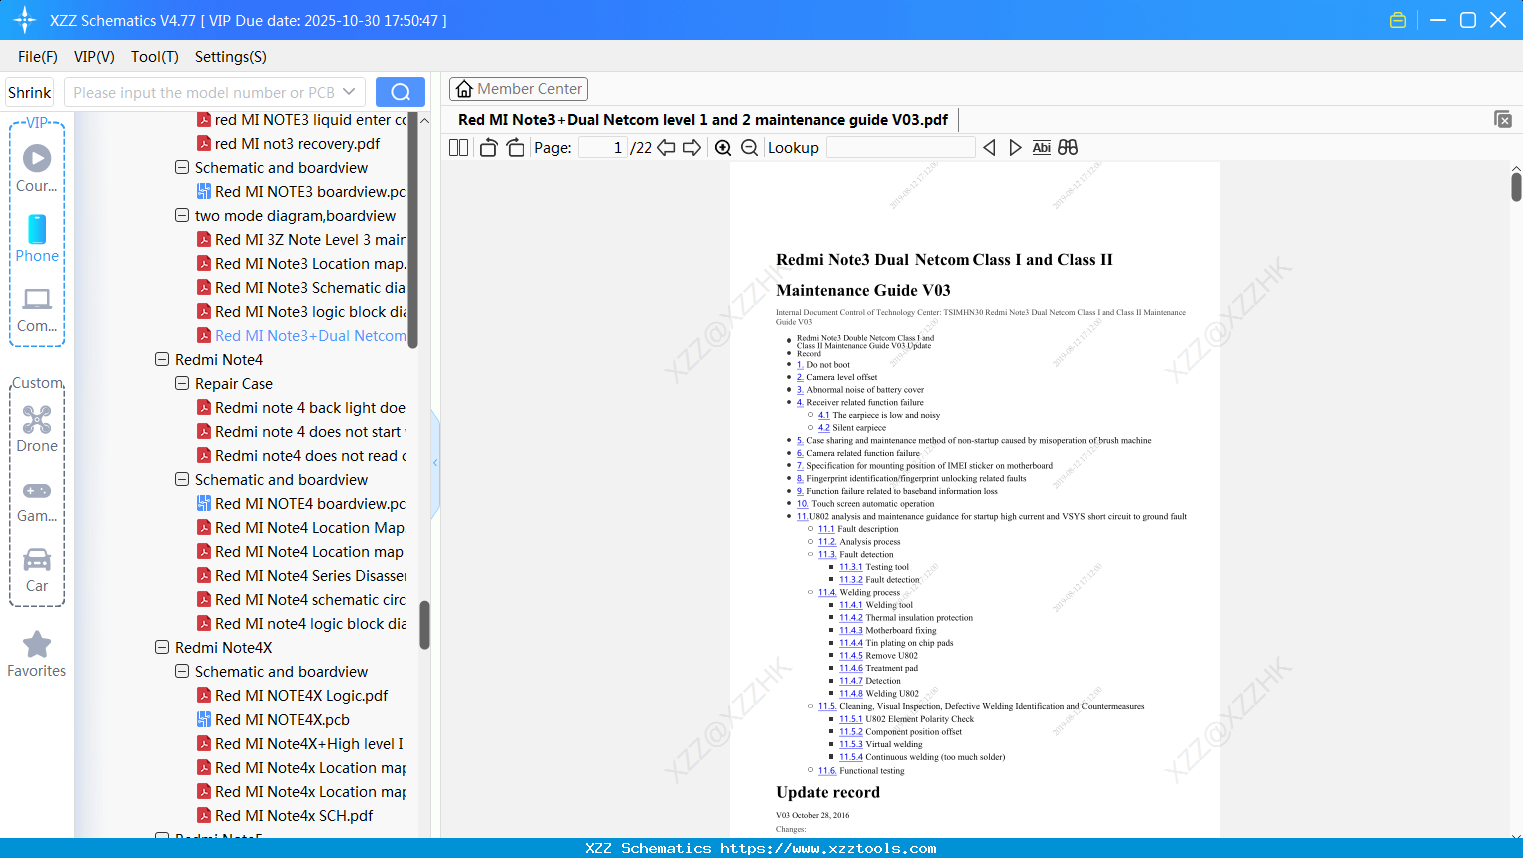Close all document tabs icon
The height and width of the screenshot is (858, 1523).
(x=1503, y=119)
